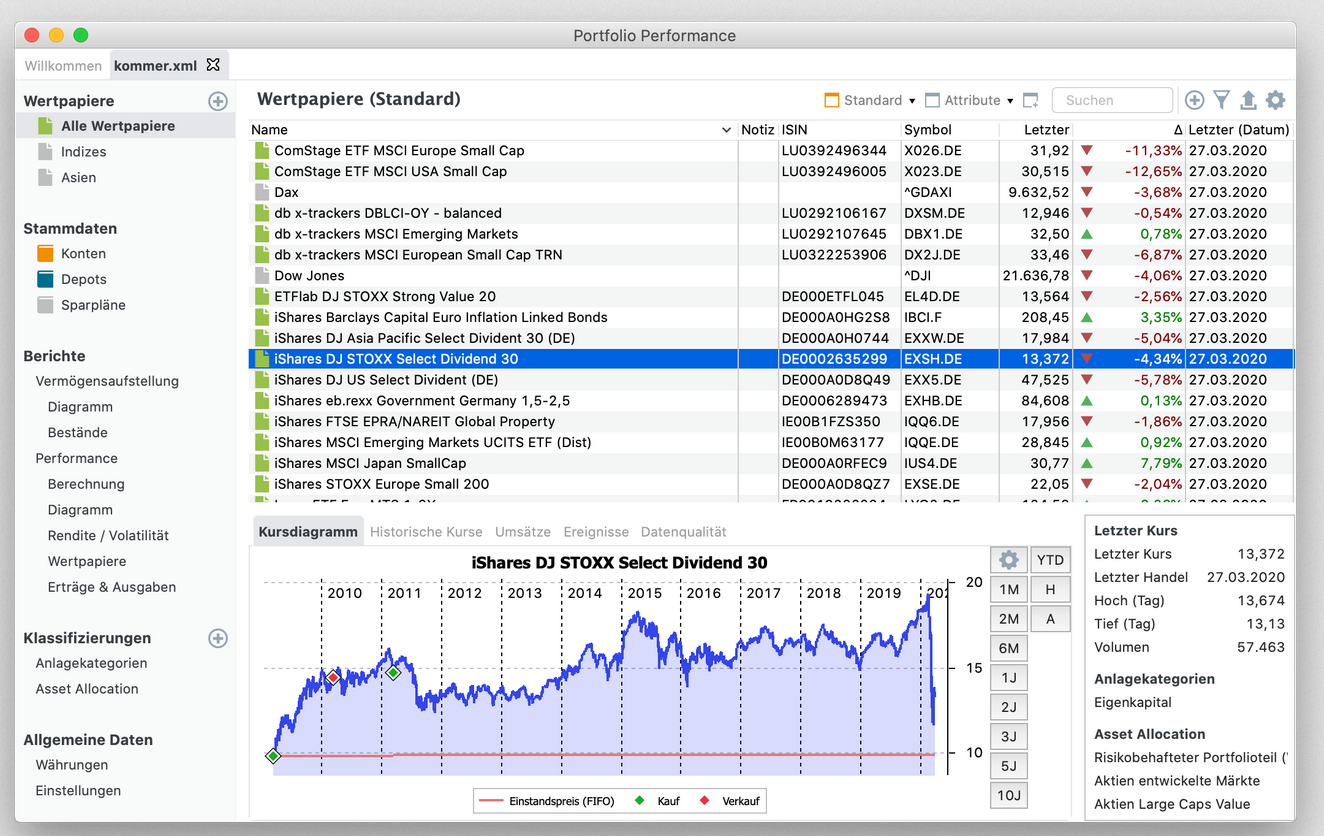The width and height of the screenshot is (1324, 836).
Task: Click the add-security plus icon in the toolbar
Action: coord(1194,100)
